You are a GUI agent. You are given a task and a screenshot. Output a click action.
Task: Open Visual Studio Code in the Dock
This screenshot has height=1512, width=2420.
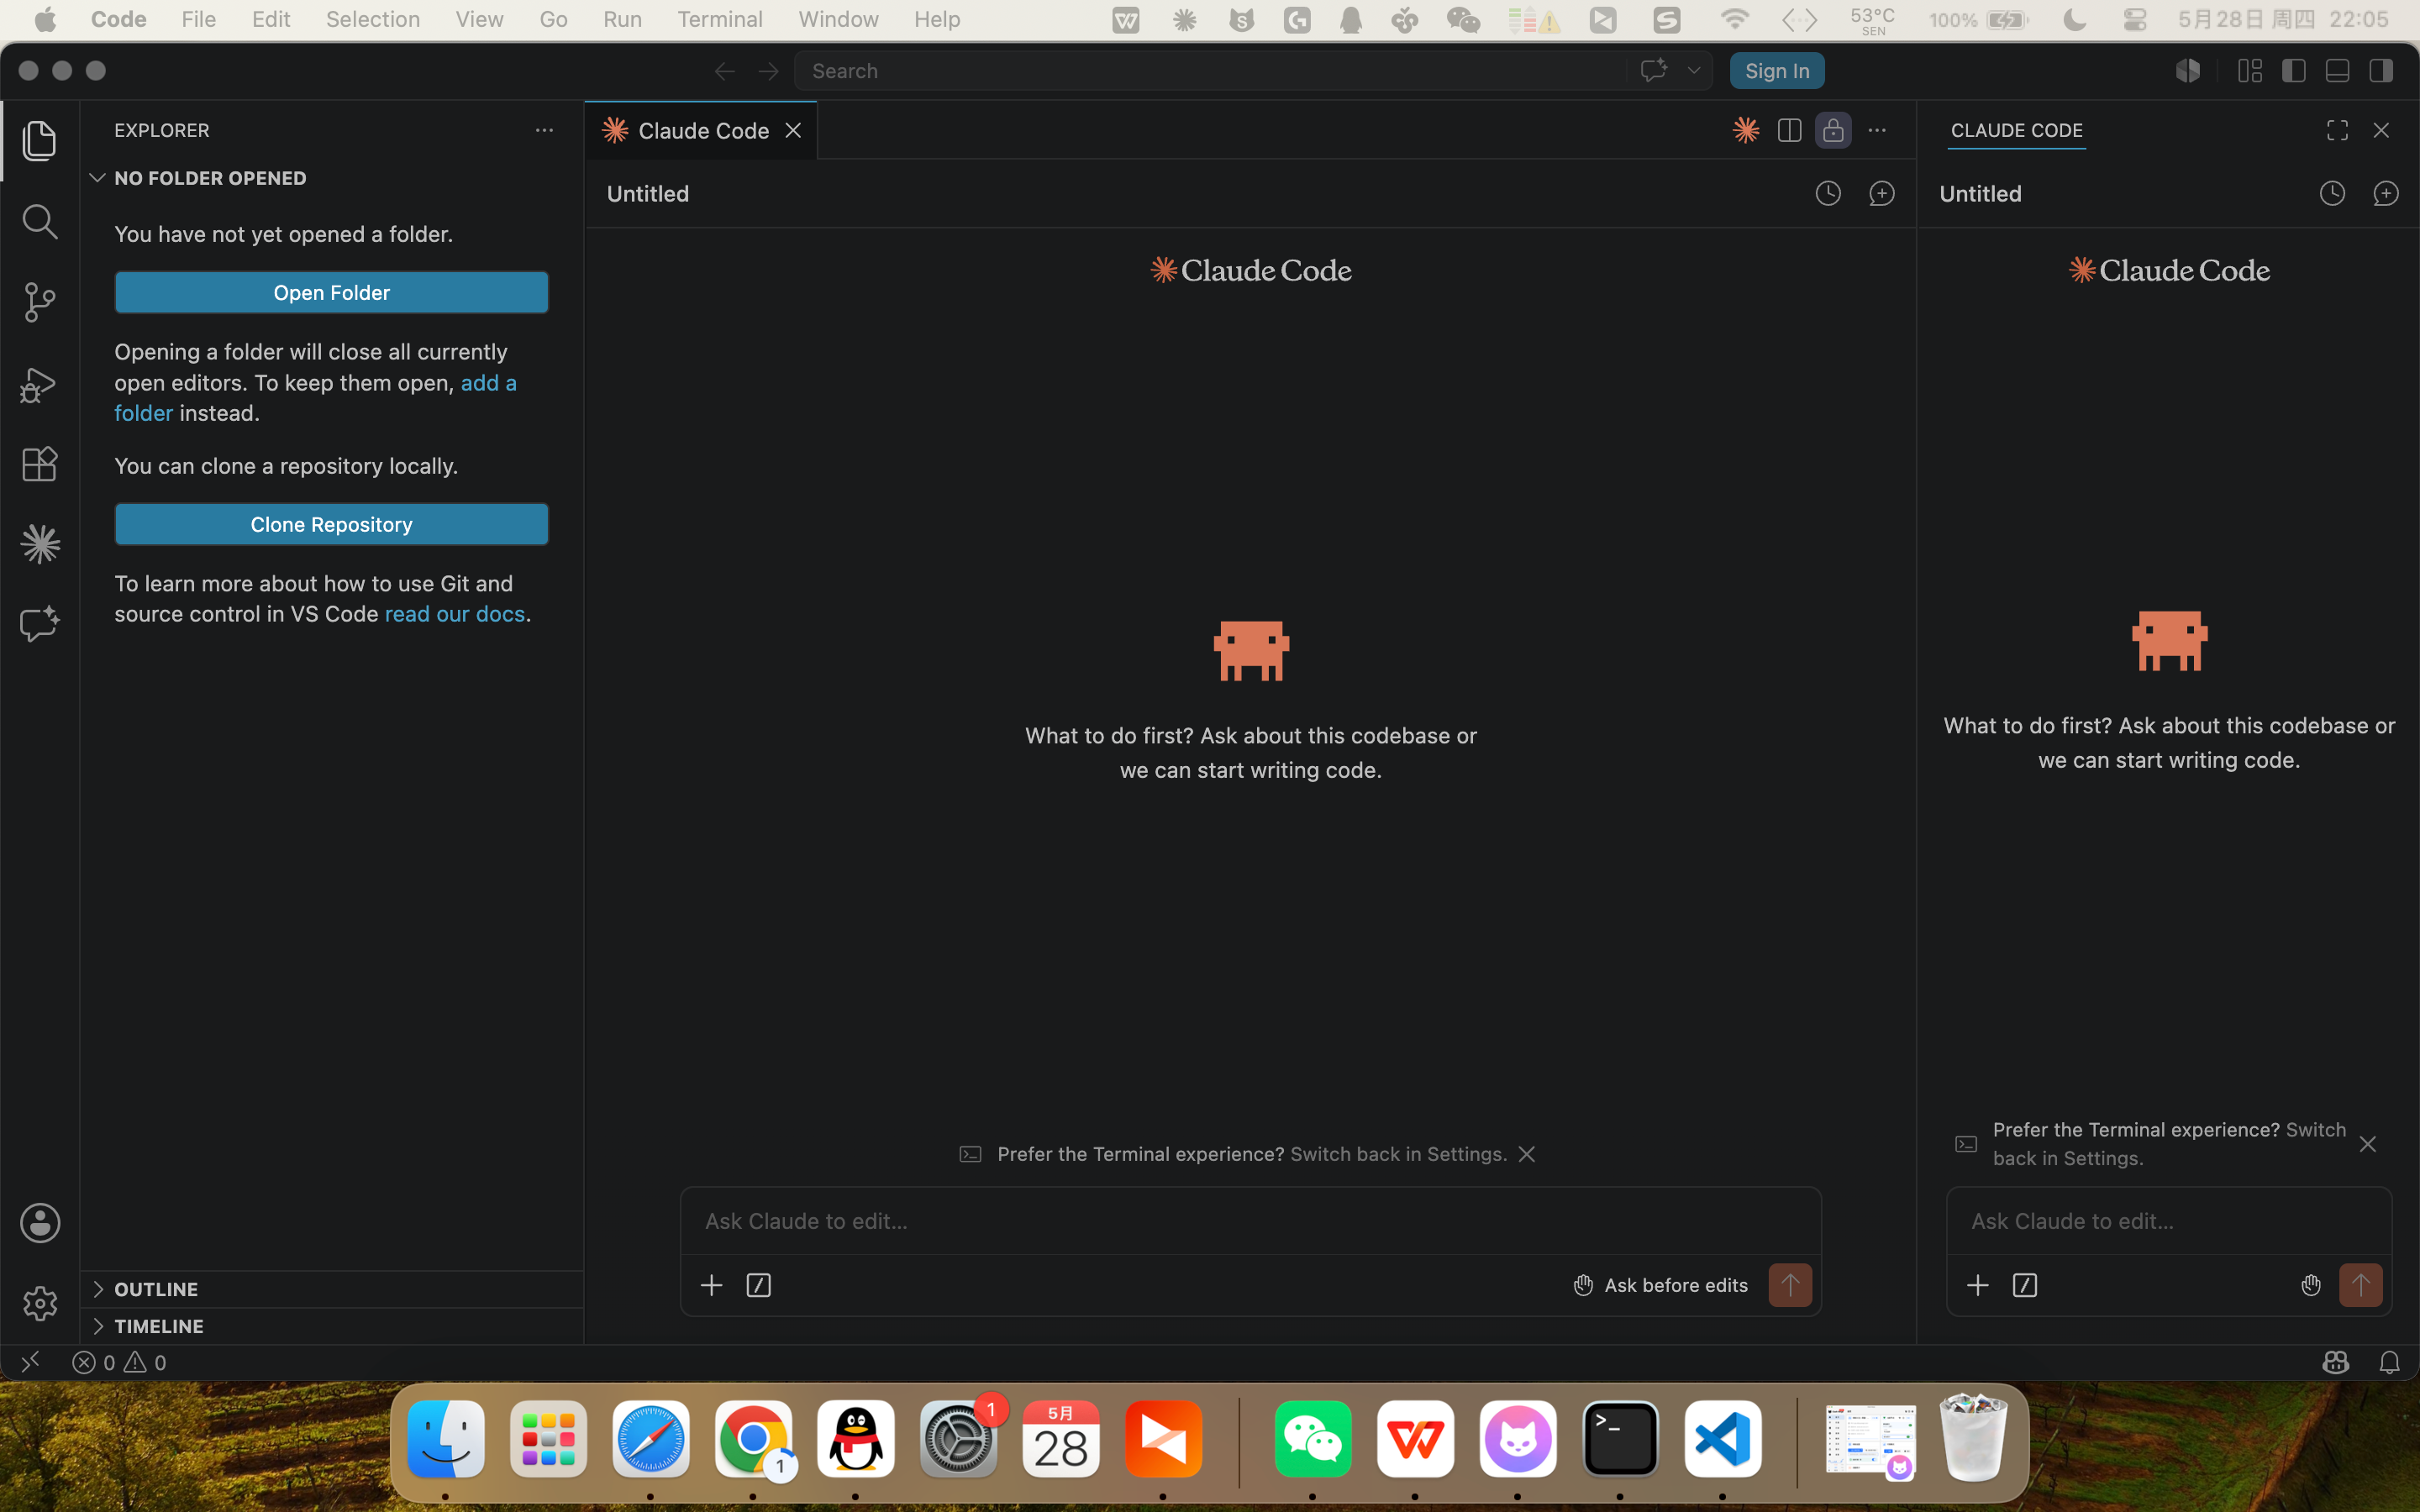[x=1722, y=1440]
